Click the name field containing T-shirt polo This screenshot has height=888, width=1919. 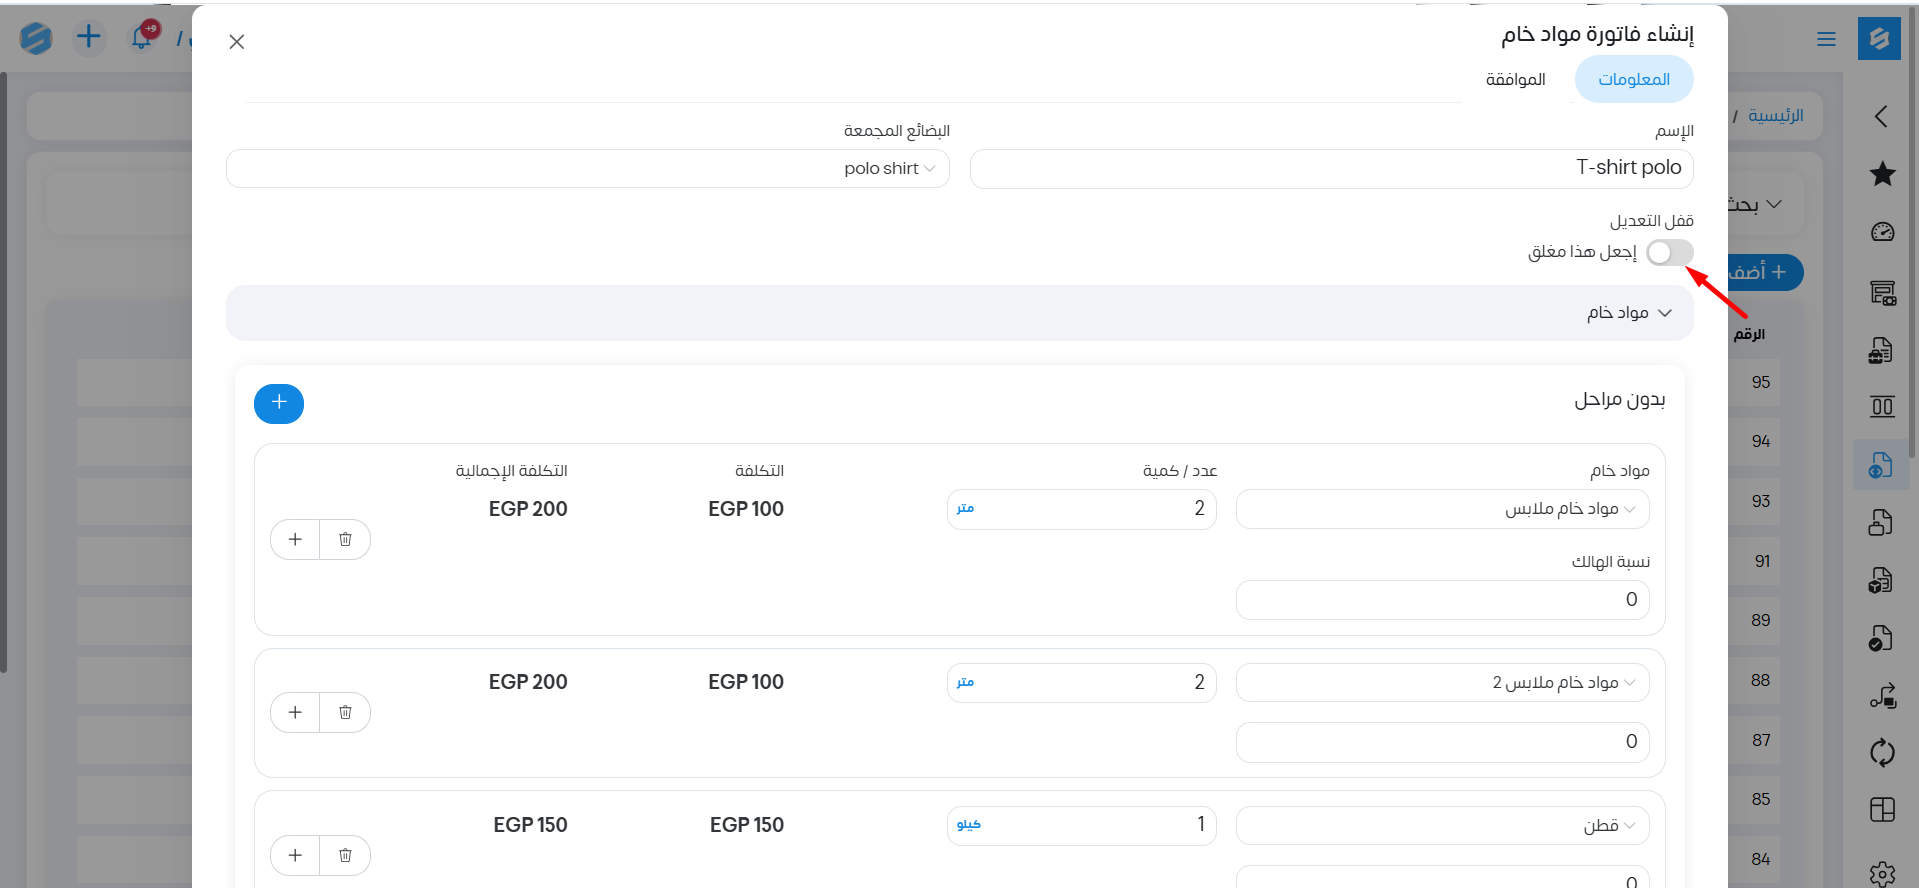[x=1330, y=169]
